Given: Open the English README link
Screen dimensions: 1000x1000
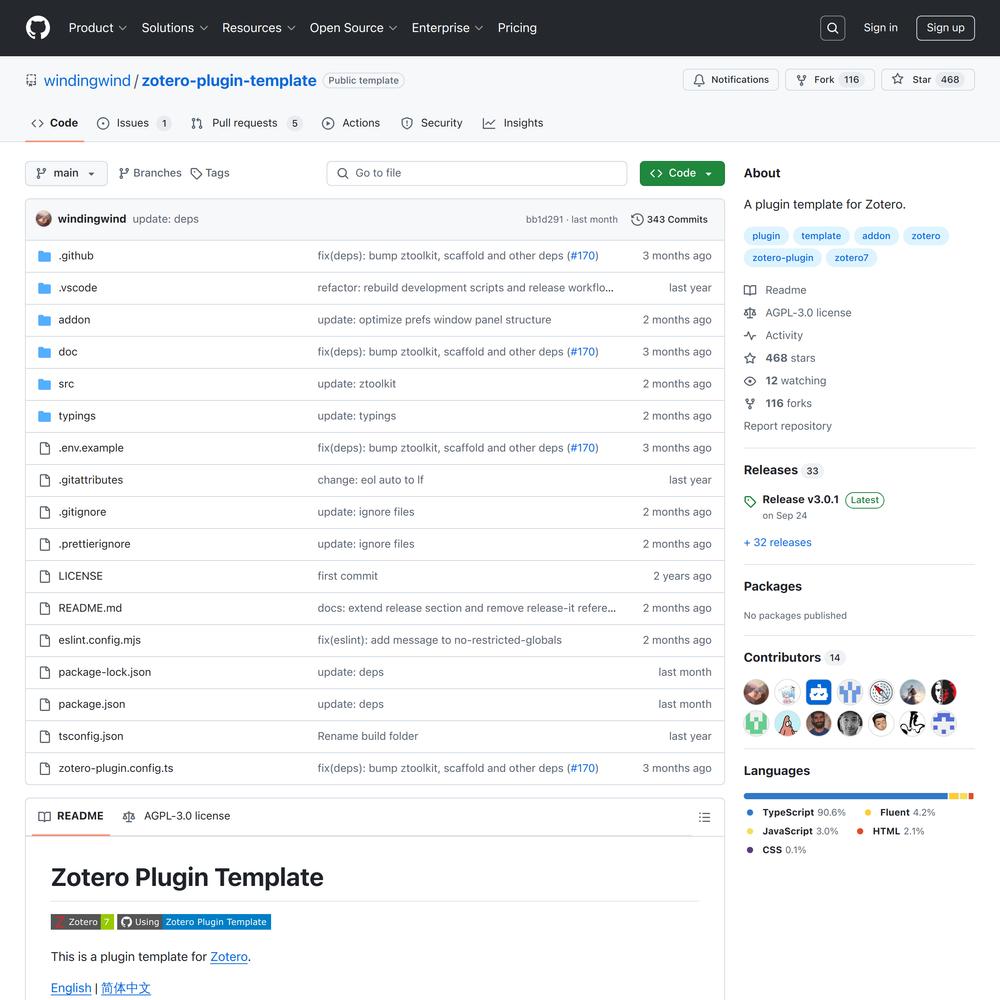Looking at the screenshot, I should coord(71,988).
